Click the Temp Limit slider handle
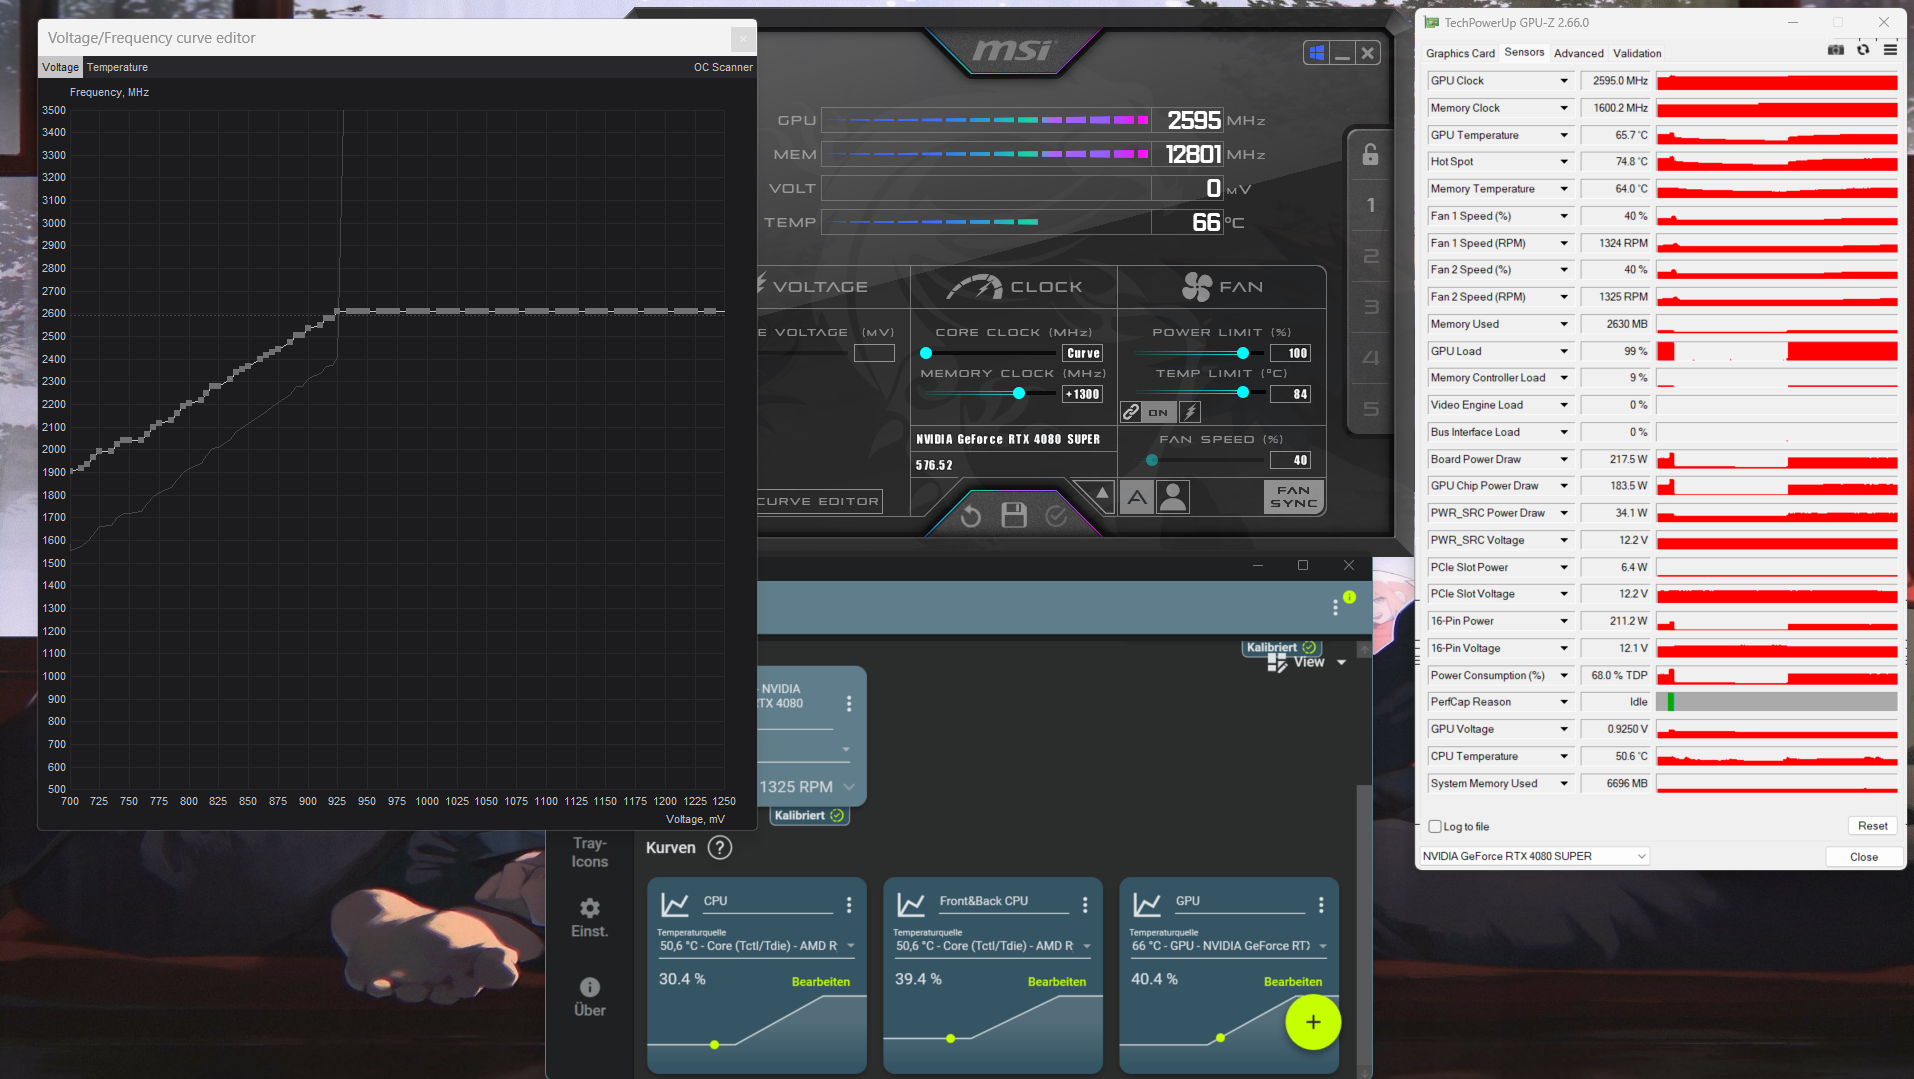Image resolution: width=1914 pixels, height=1079 pixels. pyautogui.click(x=1242, y=392)
